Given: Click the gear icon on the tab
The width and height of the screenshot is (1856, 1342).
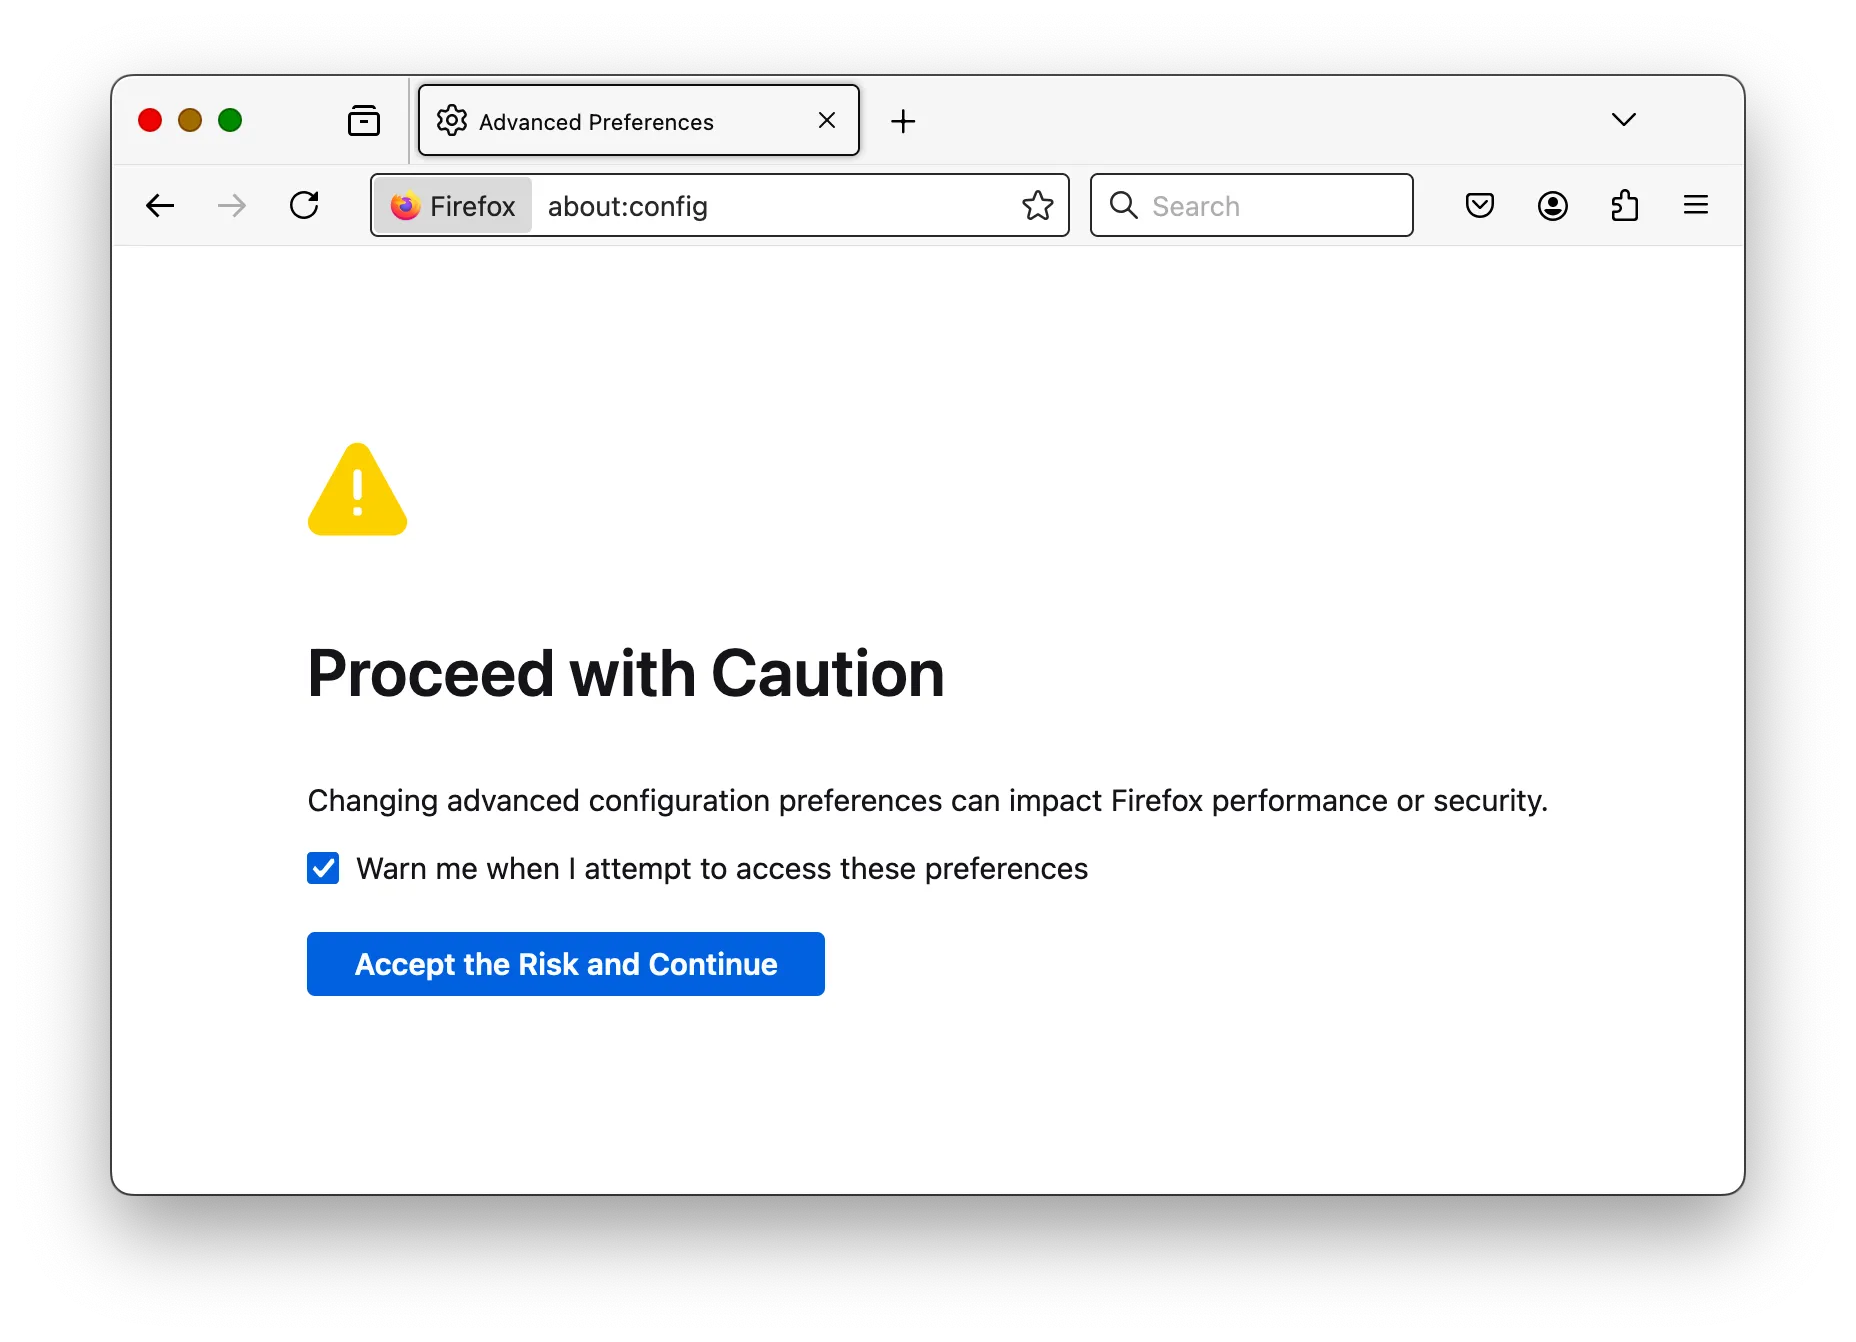Looking at the screenshot, I should click(451, 120).
